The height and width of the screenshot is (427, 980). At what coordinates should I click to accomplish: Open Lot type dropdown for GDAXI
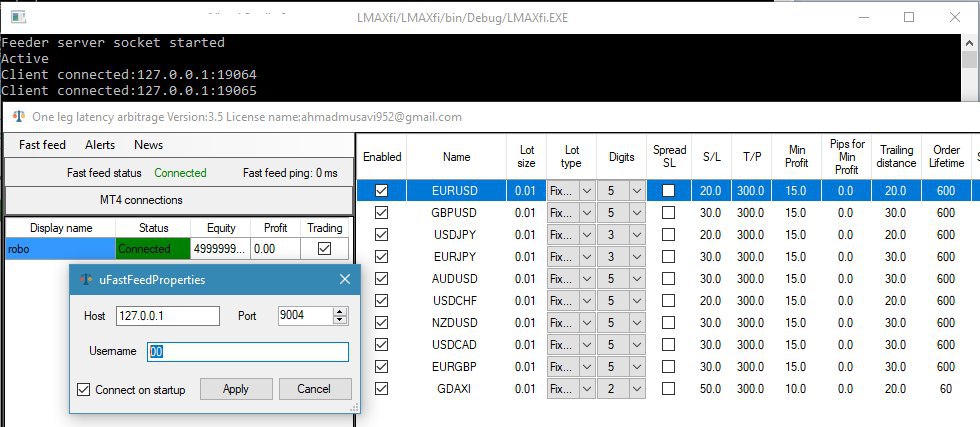587,389
